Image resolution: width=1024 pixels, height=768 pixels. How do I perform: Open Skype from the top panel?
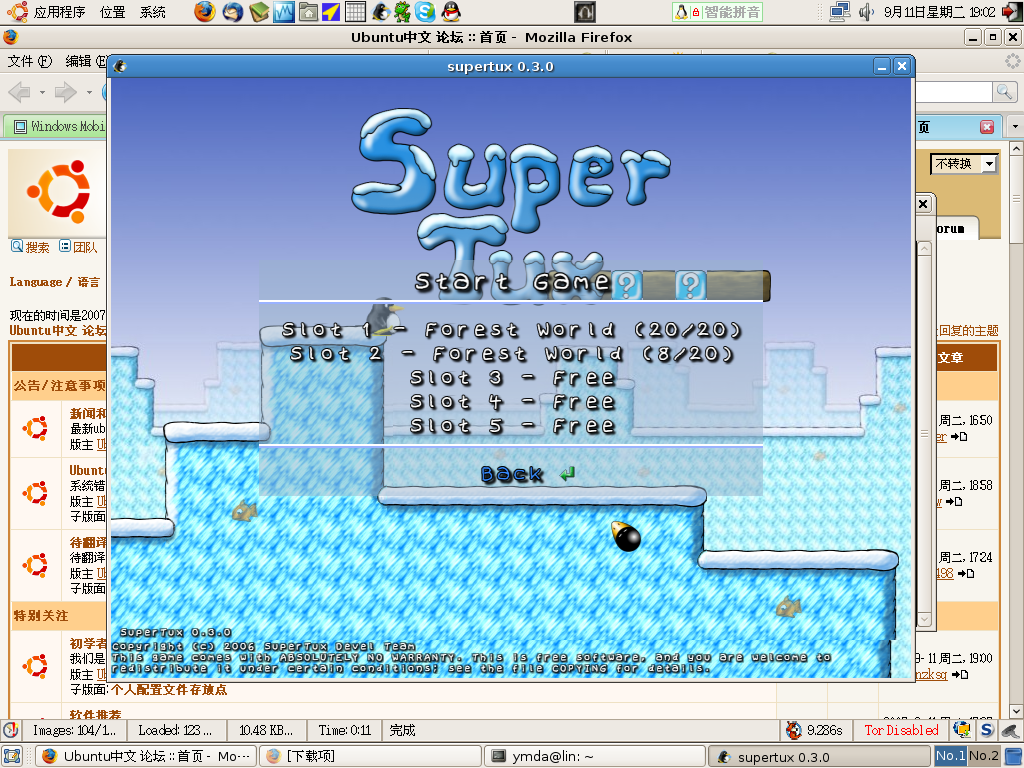tap(425, 12)
